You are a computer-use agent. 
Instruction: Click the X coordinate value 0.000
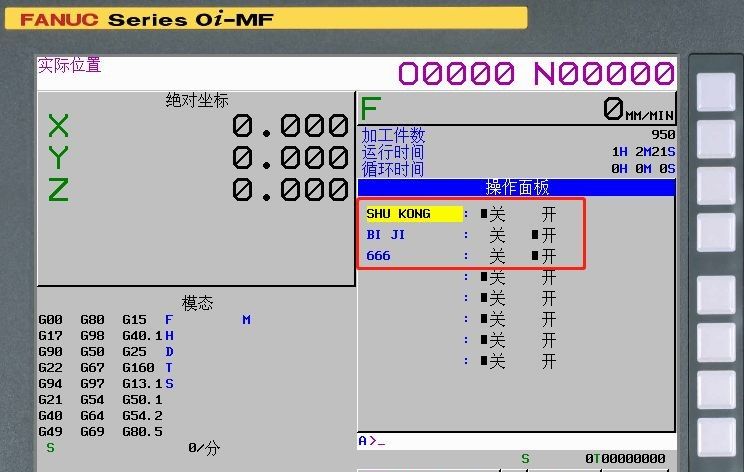(x=290, y=126)
